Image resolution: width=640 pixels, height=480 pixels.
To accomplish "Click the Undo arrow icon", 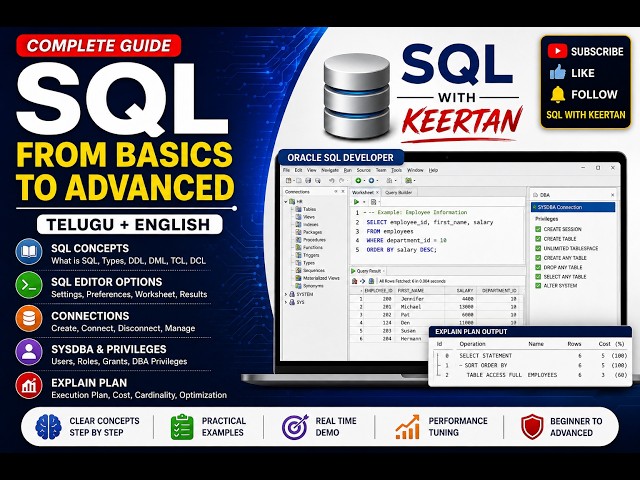I will (331, 180).
